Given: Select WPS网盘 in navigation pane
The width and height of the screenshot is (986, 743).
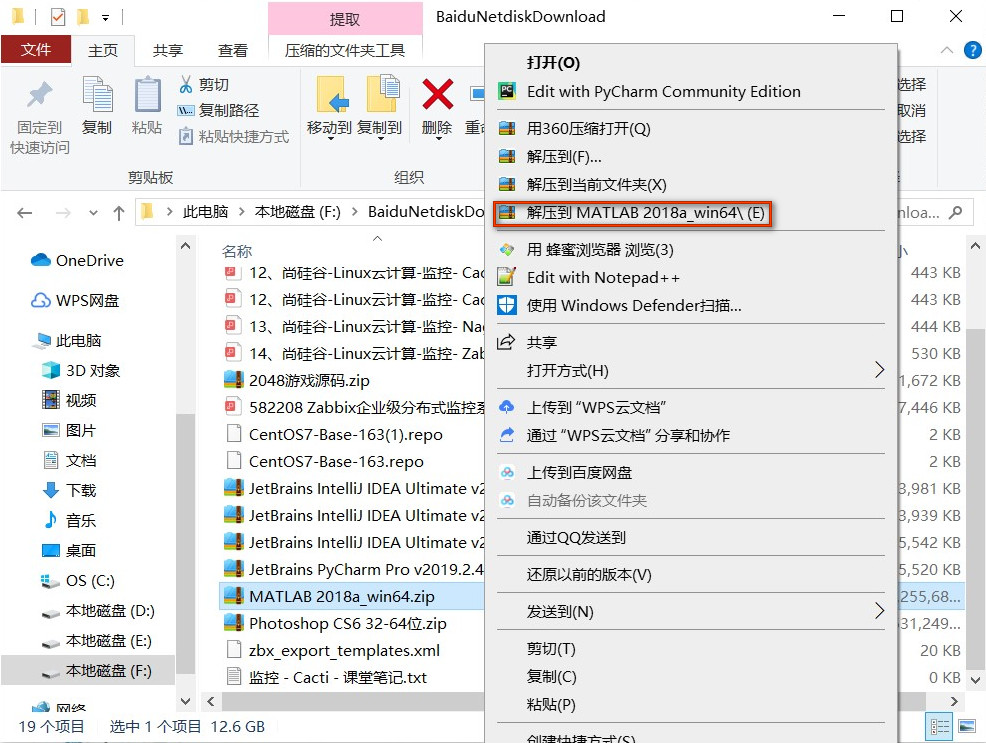Looking at the screenshot, I should click(75, 300).
